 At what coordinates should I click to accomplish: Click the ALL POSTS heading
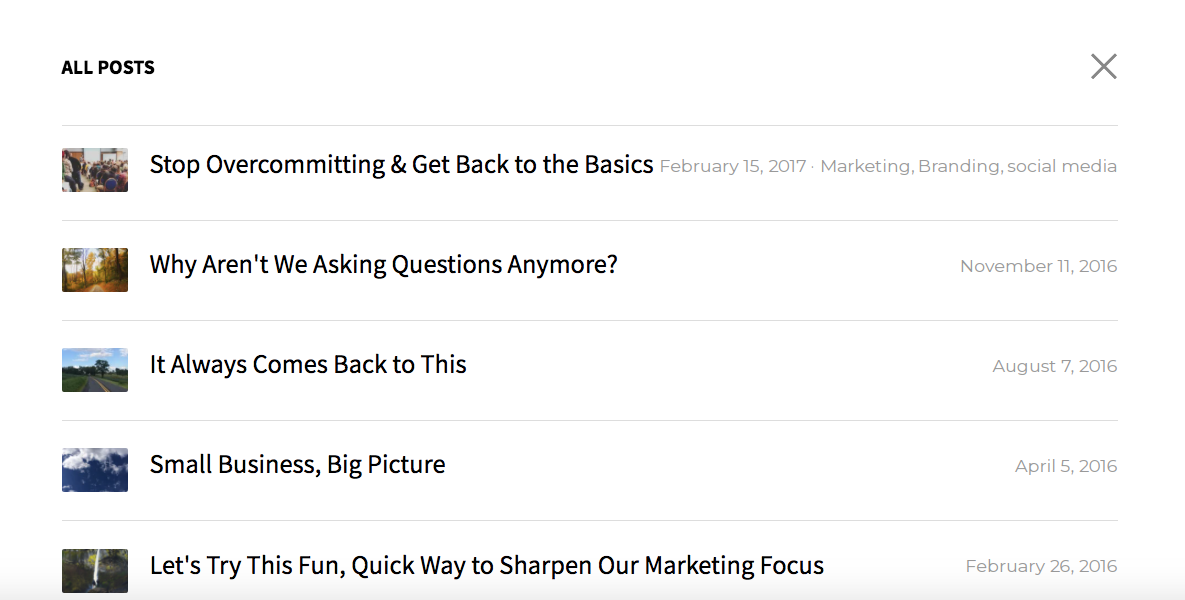[108, 67]
